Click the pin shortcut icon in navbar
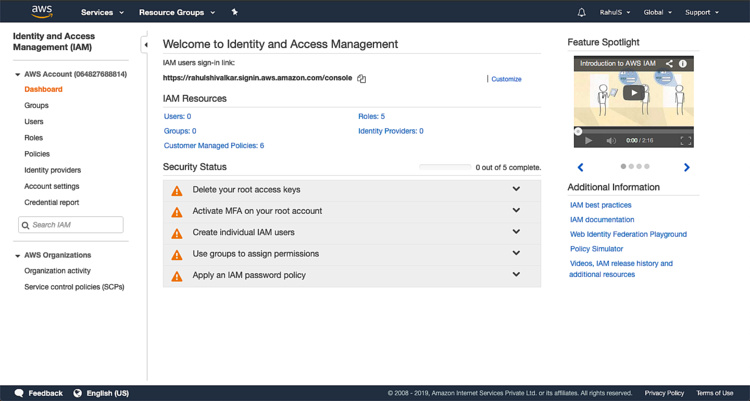The height and width of the screenshot is (401, 750). click(x=234, y=12)
